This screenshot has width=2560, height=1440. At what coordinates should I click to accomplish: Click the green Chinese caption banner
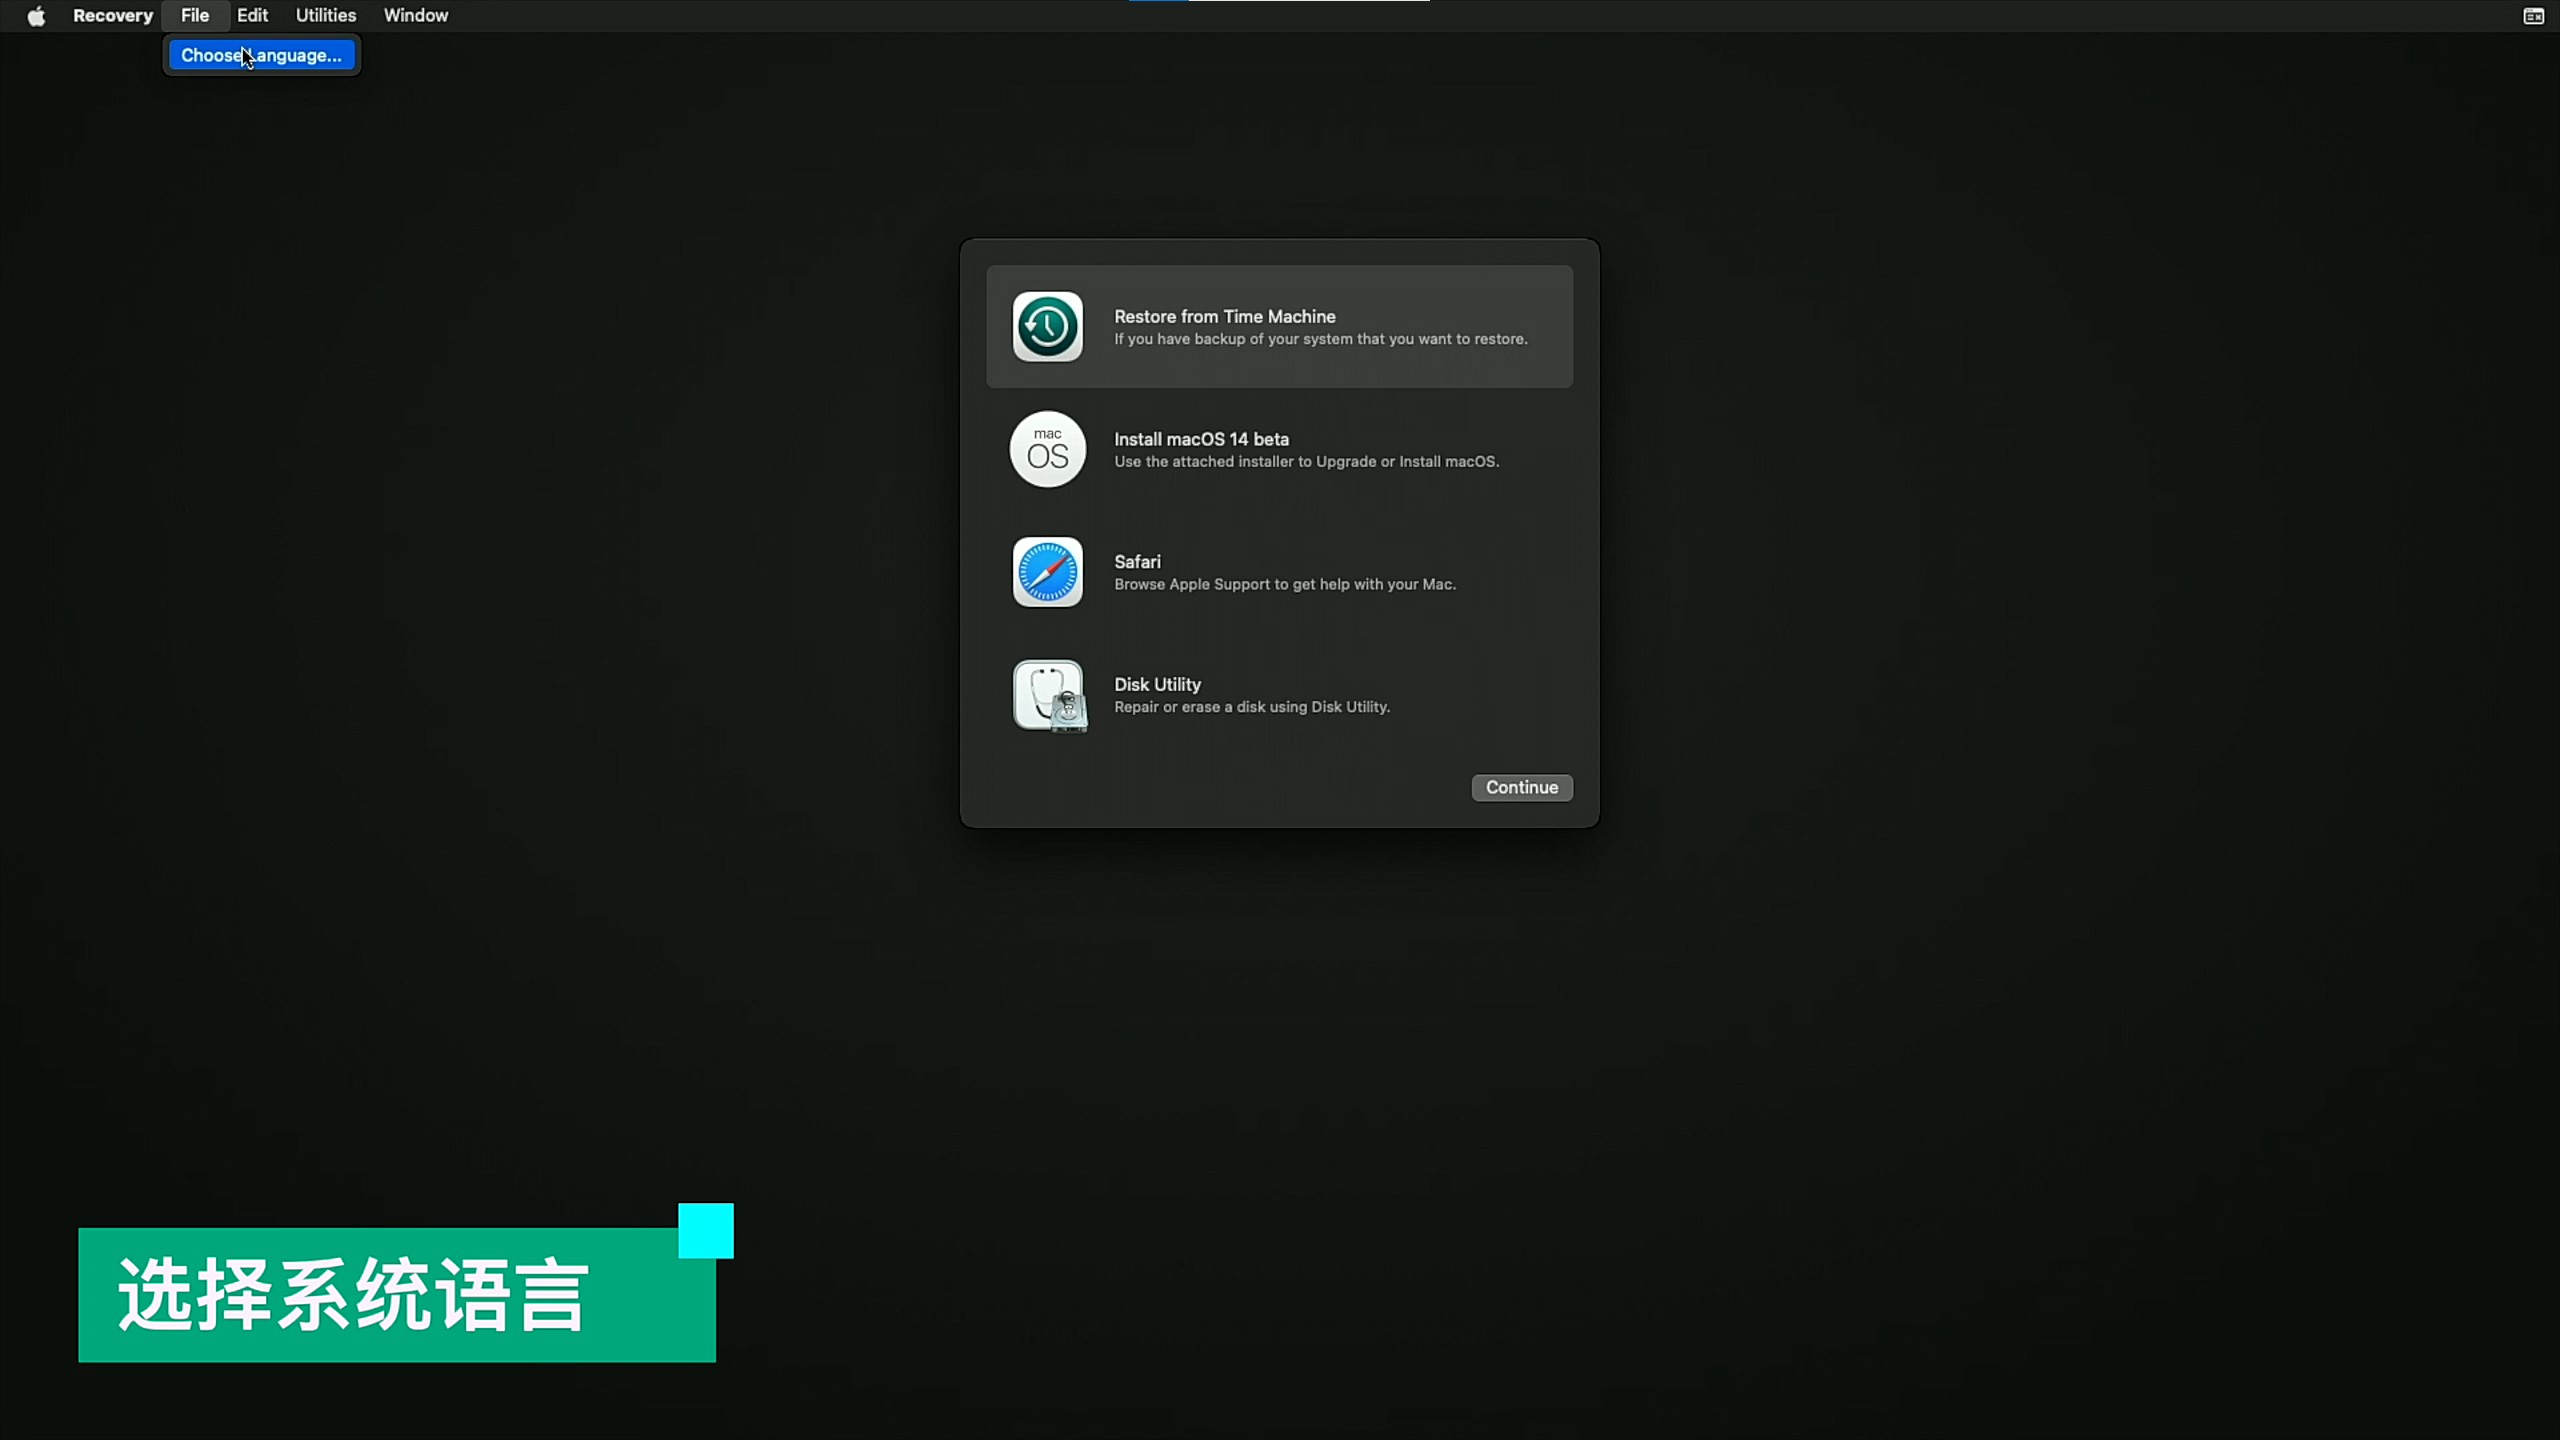(396, 1294)
